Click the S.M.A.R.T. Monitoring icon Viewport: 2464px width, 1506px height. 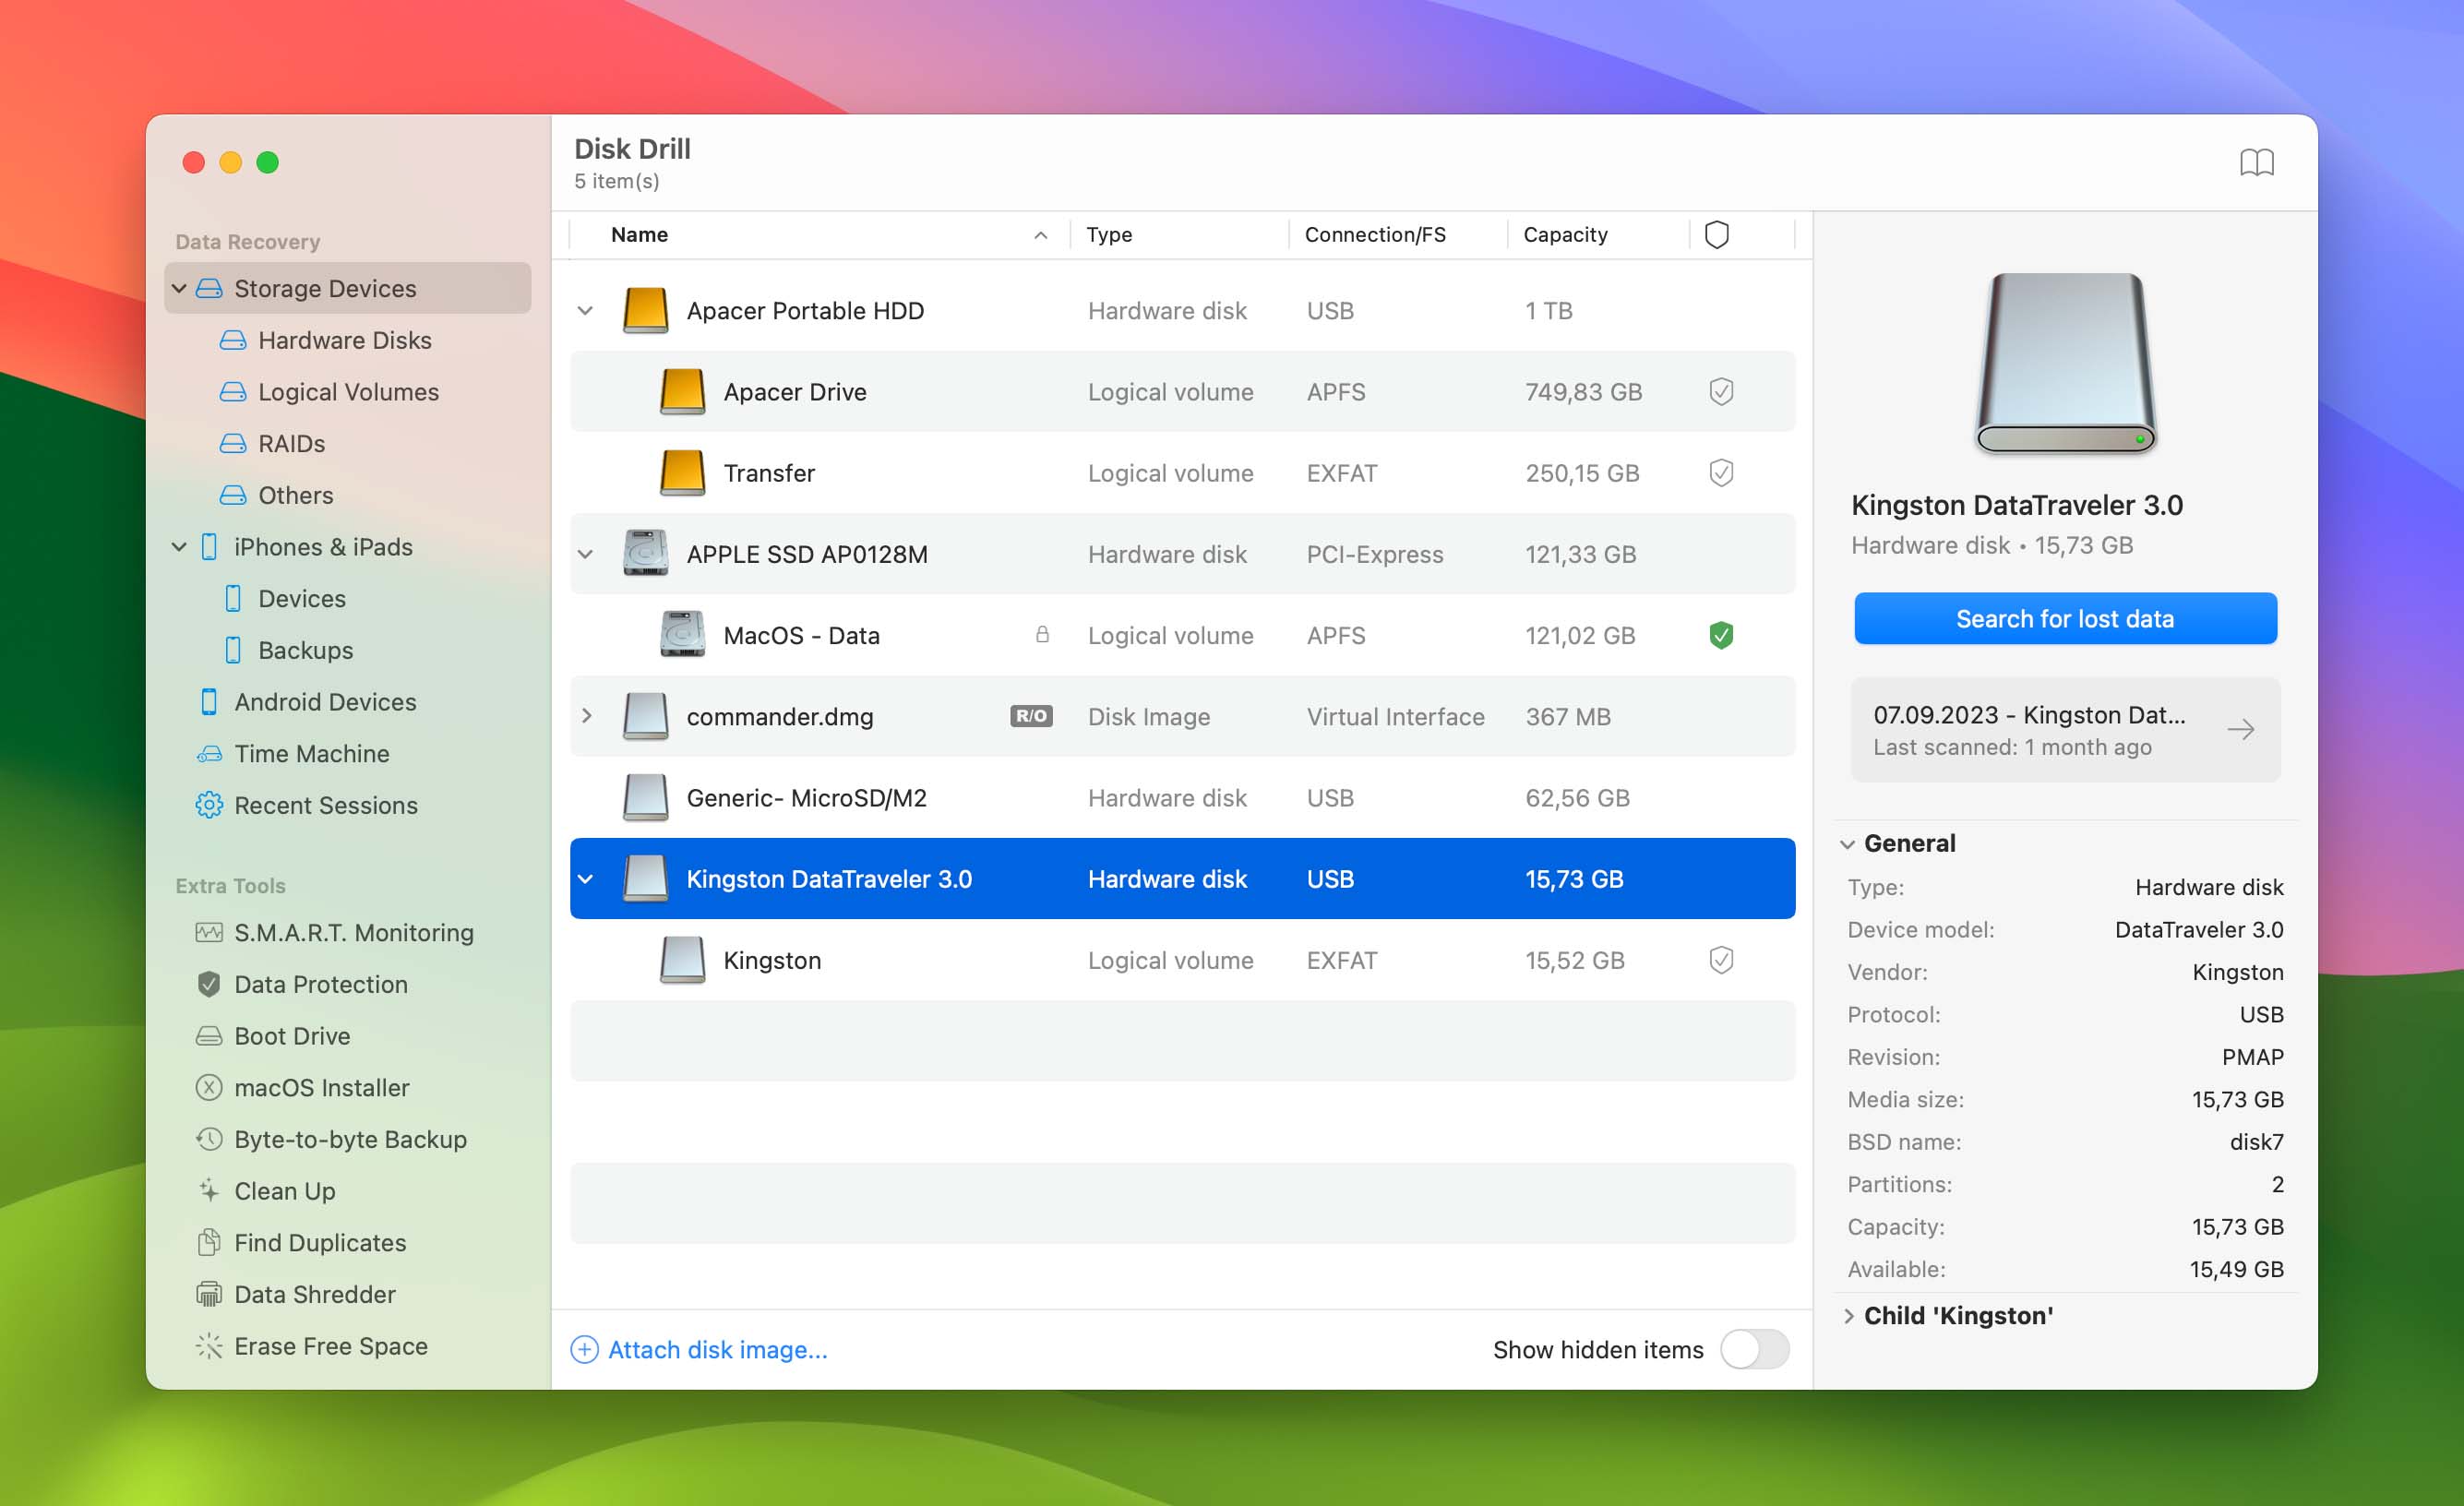(x=206, y=932)
